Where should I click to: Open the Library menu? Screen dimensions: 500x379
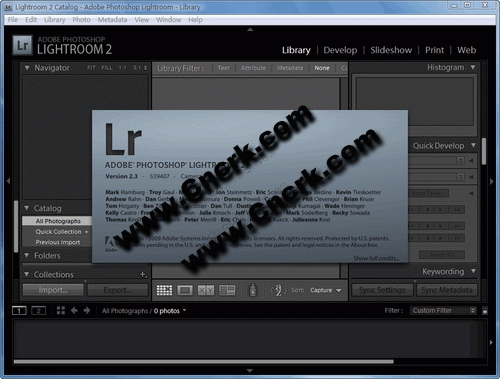pyautogui.click(x=55, y=20)
